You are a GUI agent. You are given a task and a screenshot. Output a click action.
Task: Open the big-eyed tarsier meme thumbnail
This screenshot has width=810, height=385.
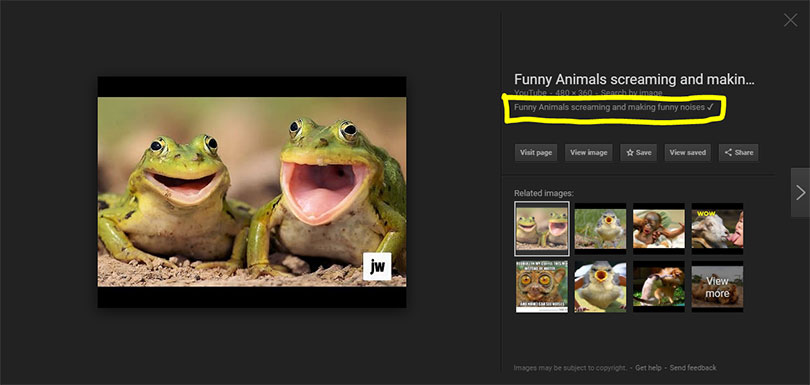tap(541, 286)
